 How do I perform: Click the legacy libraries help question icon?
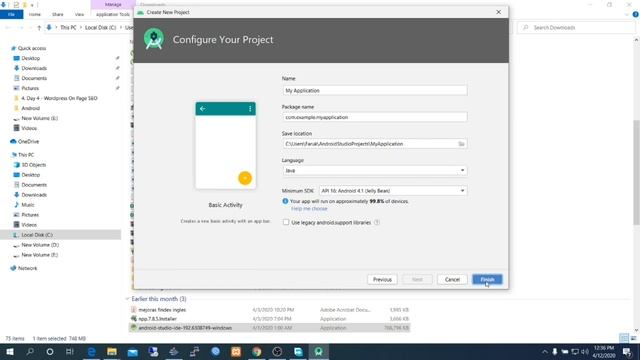click(x=377, y=222)
